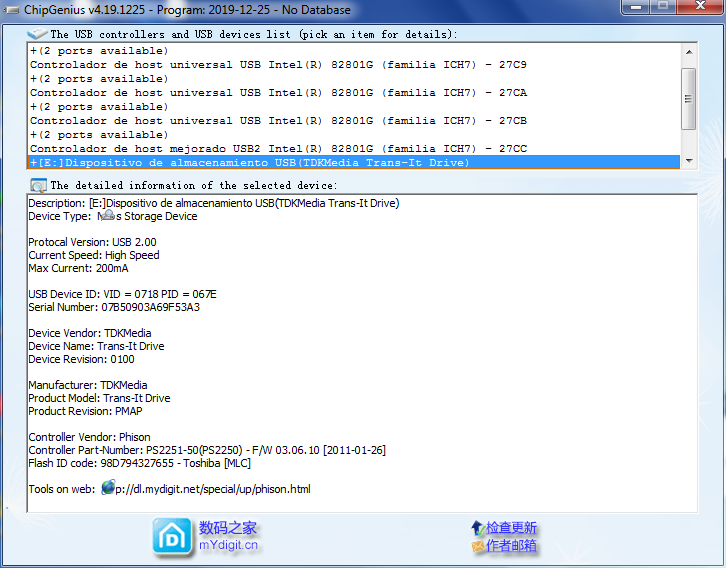Viewport: 726px width, 568px height.
Task: Click the USB Device ID VID 0718 line
Action: tap(122, 294)
